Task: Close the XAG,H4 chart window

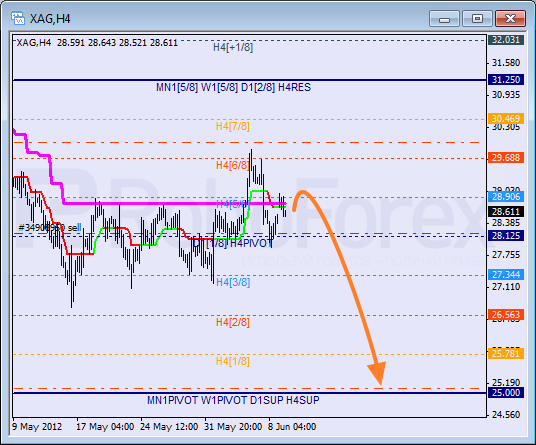Action: click(x=510, y=18)
